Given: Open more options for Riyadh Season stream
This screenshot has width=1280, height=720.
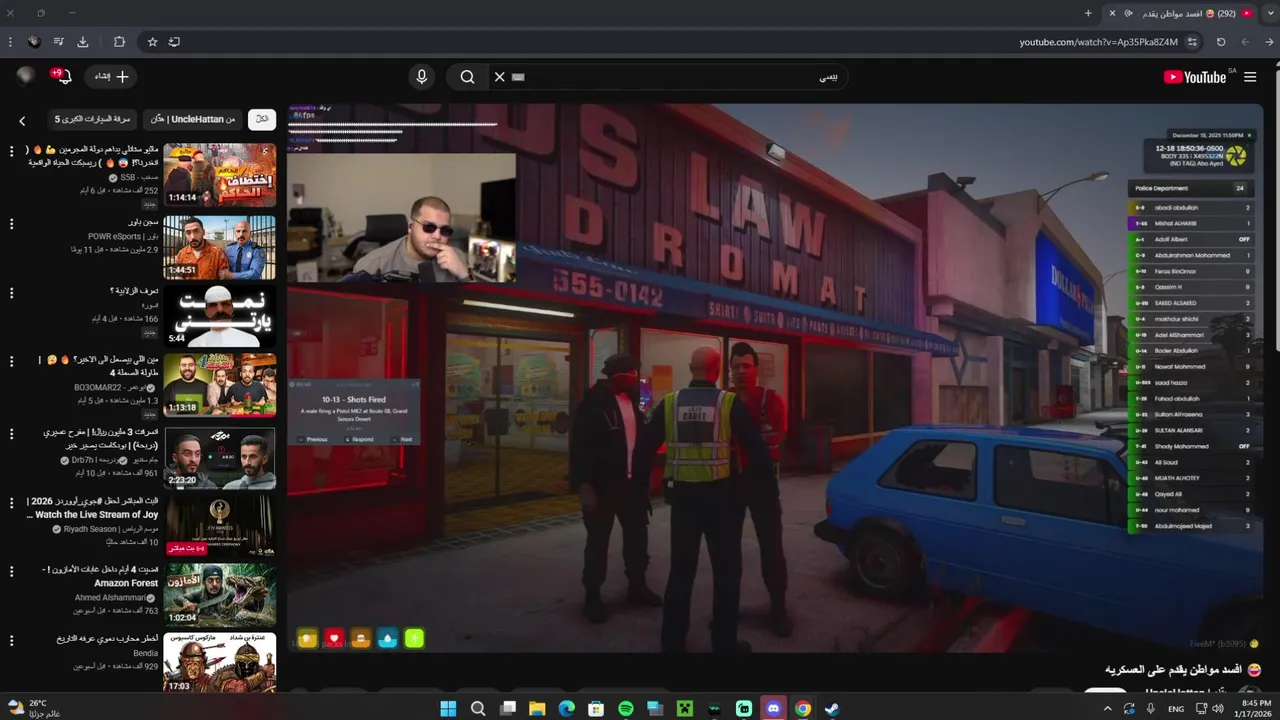Looking at the screenshot, I should (x=12, y=503).
